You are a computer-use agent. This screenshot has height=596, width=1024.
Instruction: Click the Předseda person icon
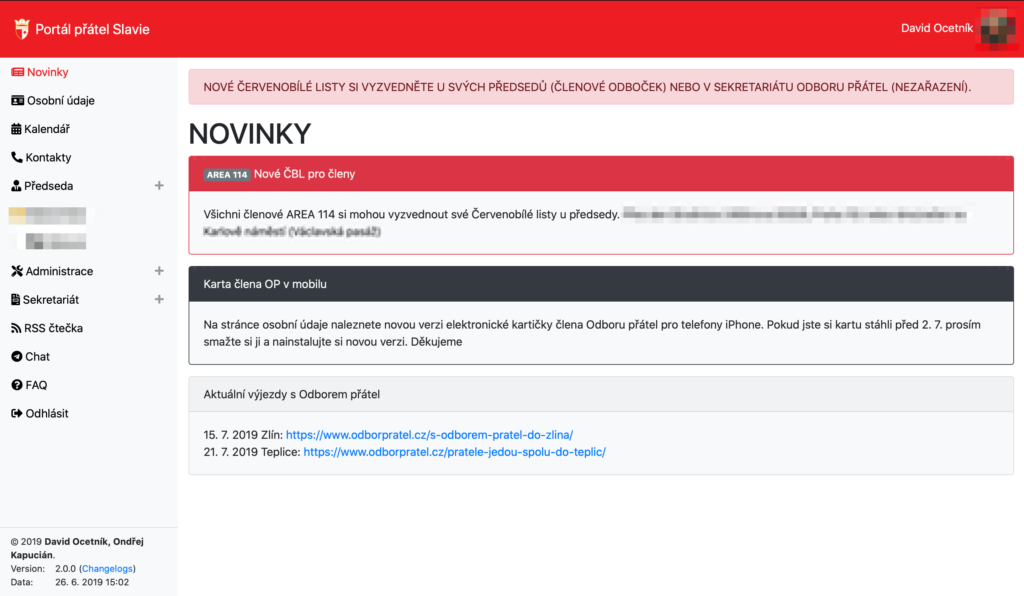(x=16, y=186)
